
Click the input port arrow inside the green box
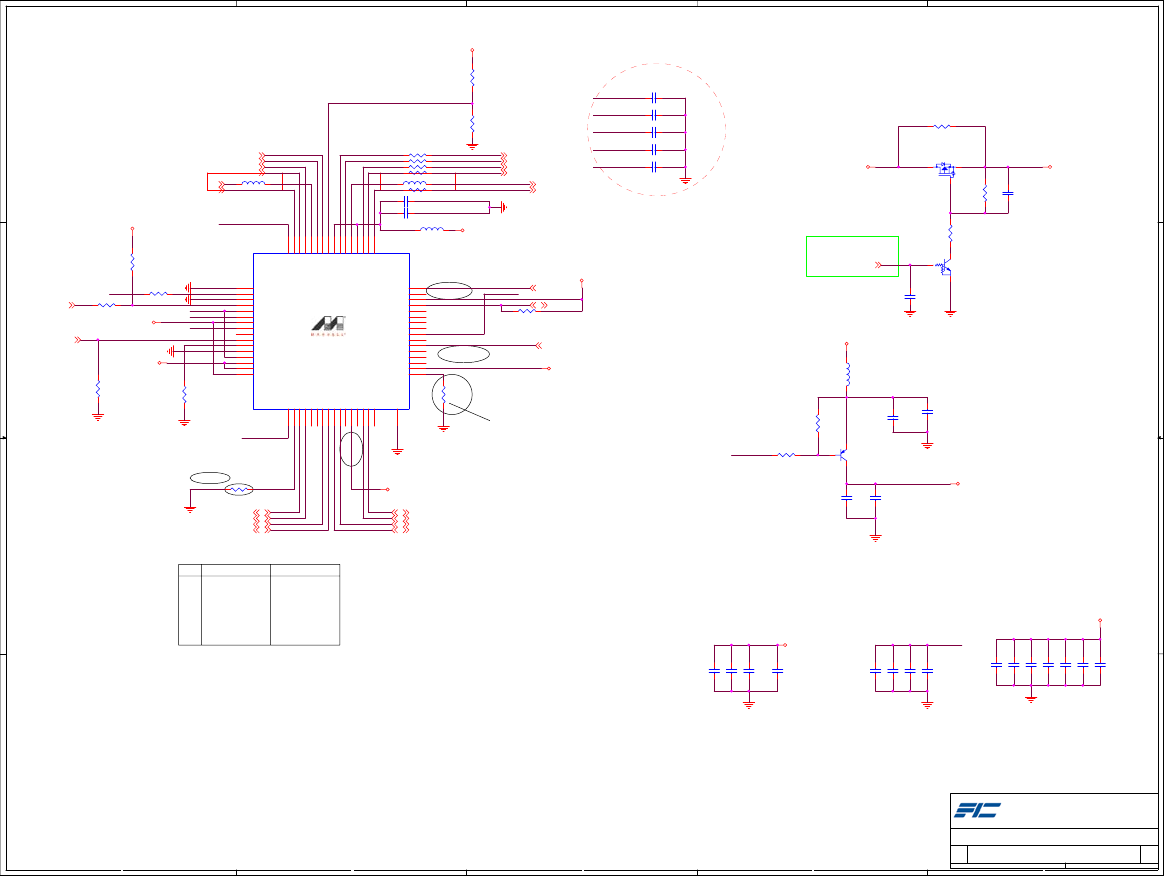pos(878,265)
